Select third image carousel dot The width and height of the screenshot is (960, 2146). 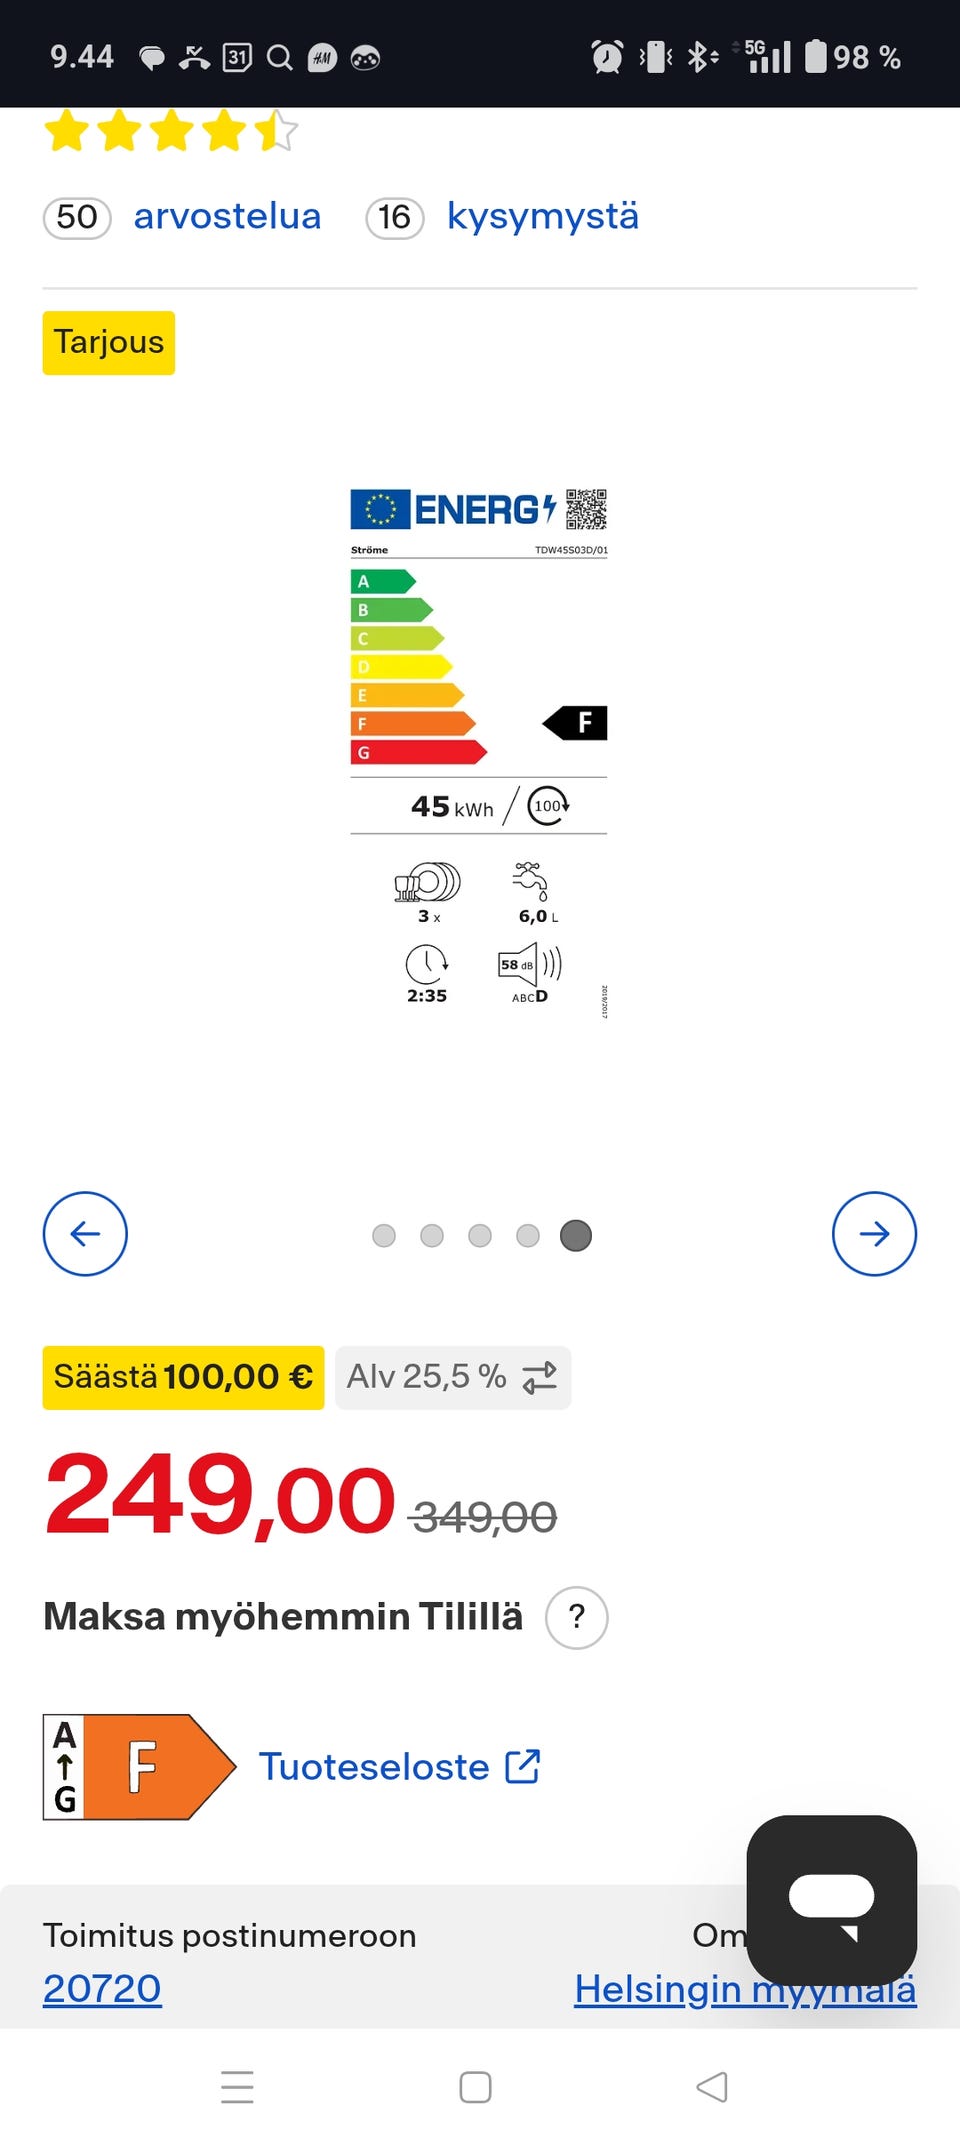pyautogui.click(x=480, y=1236)
